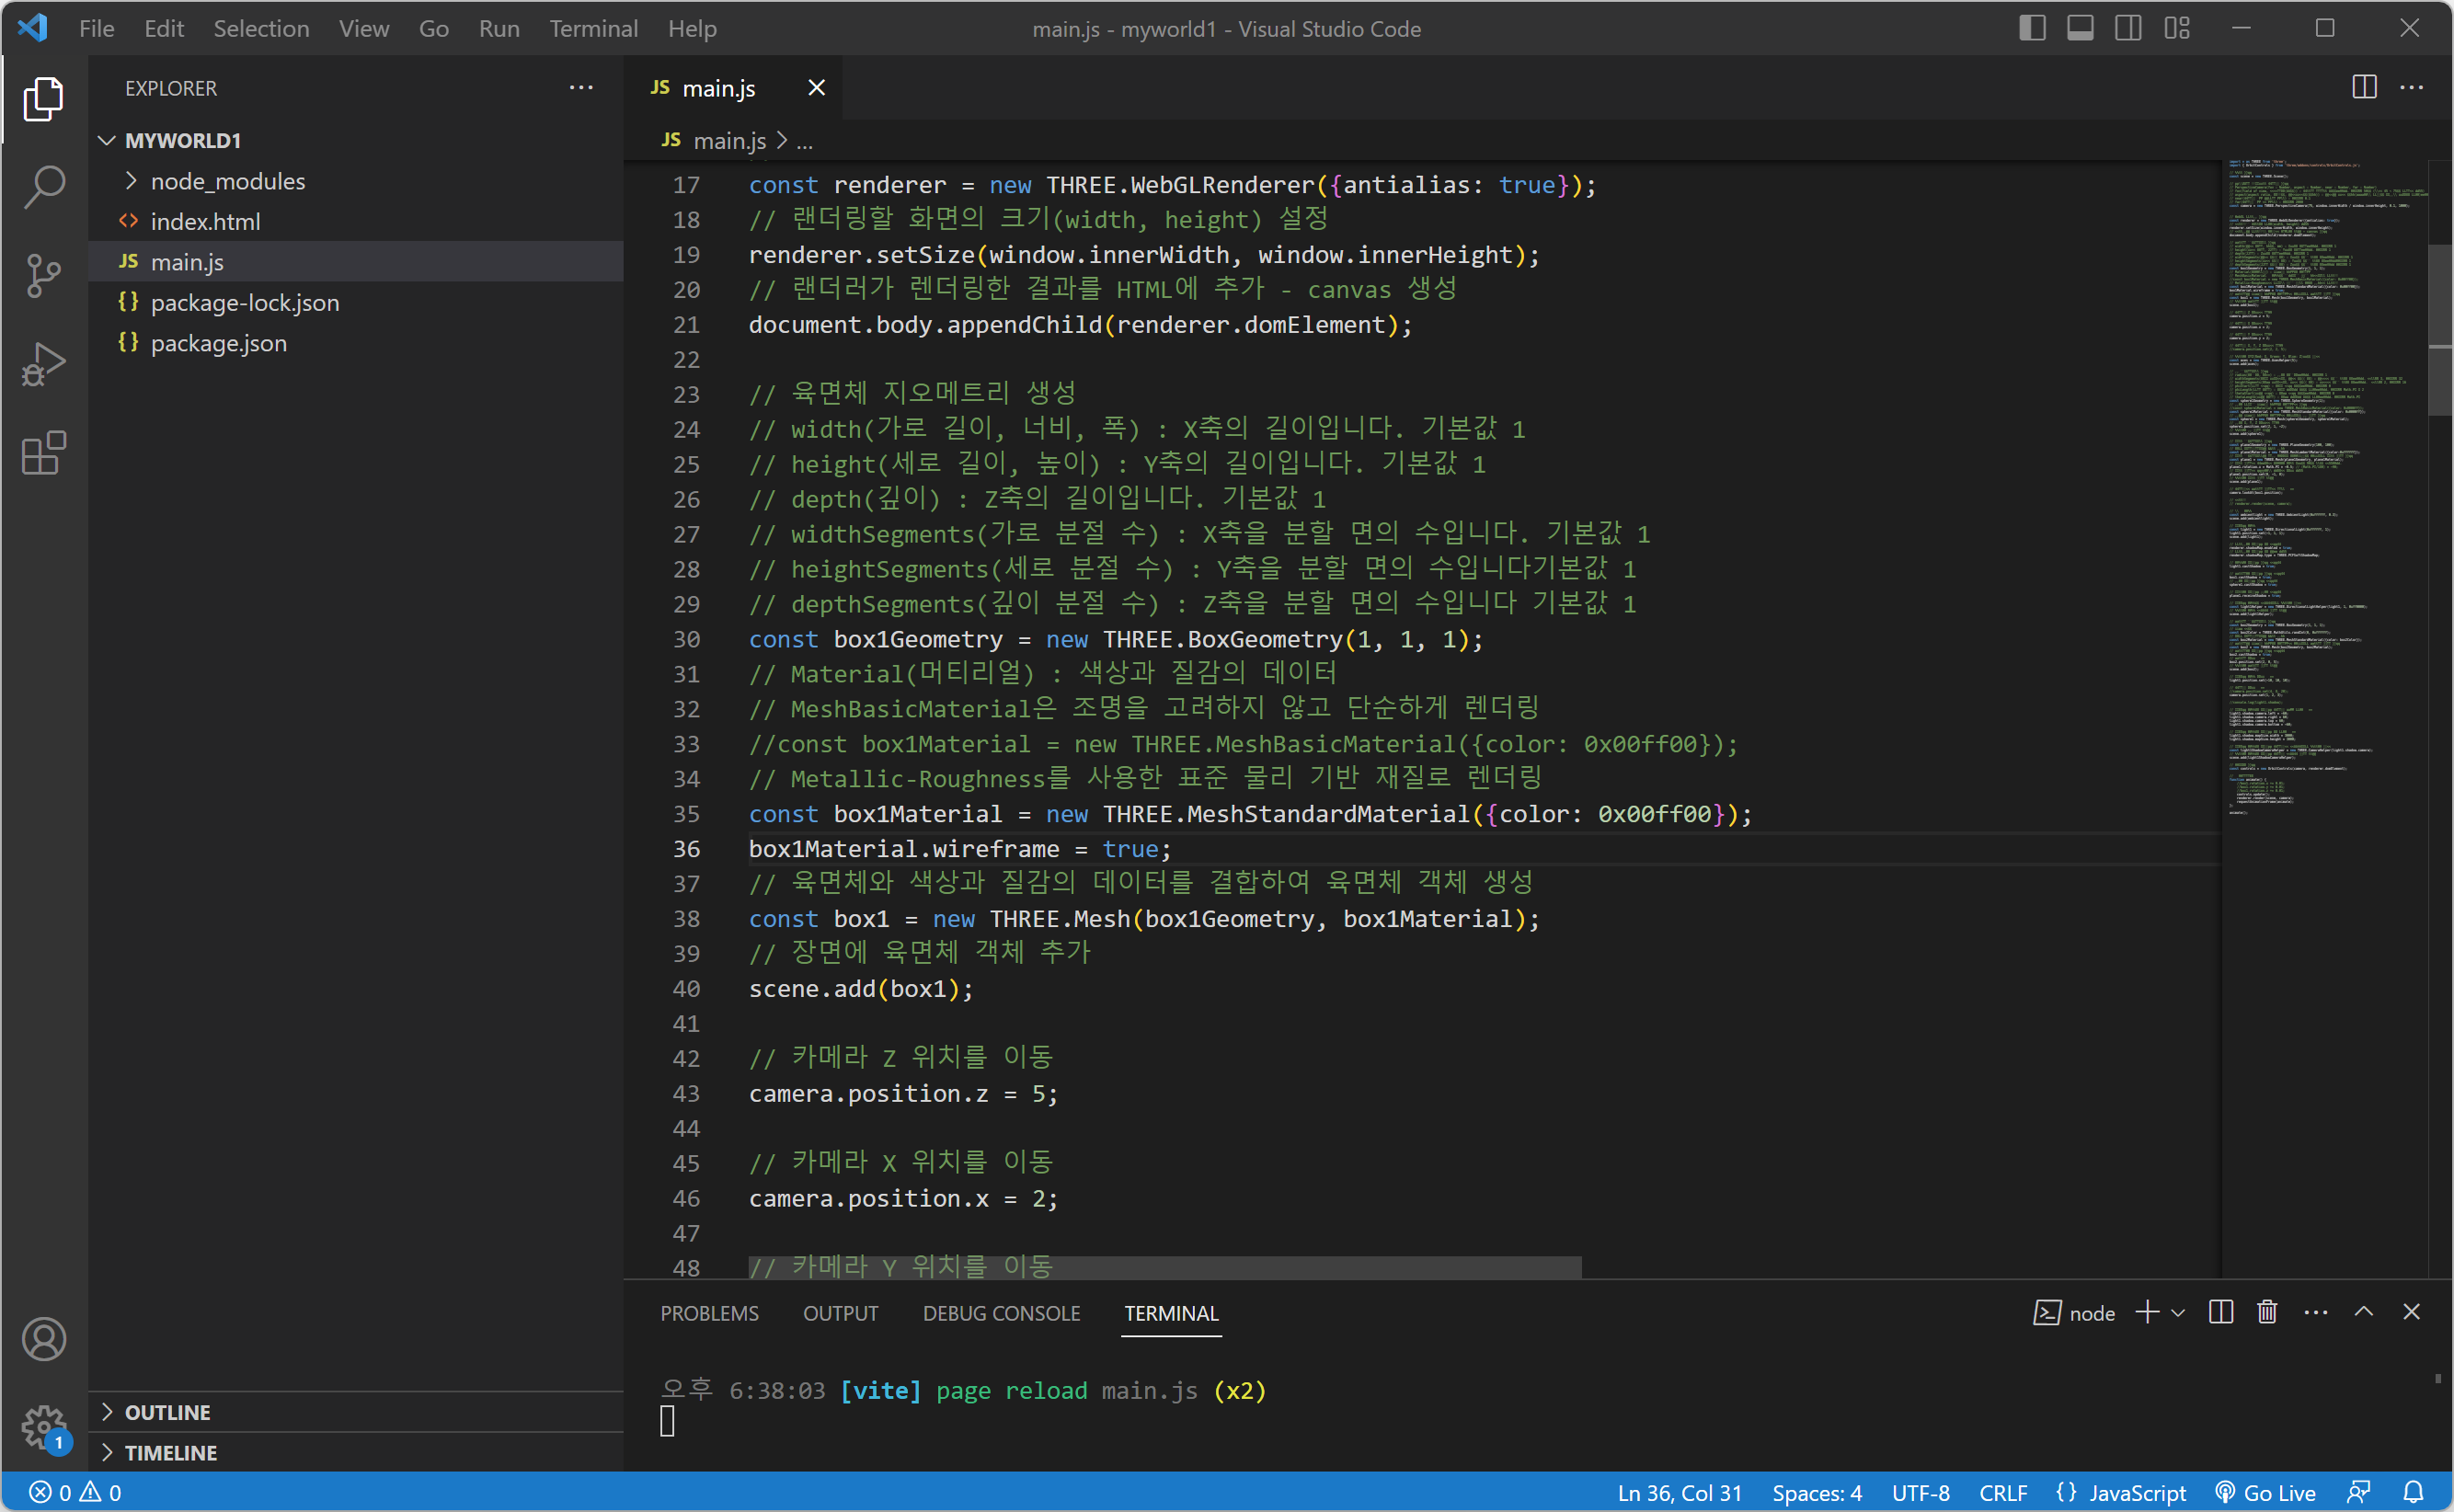Open Run and Debug view

[44, 365]
